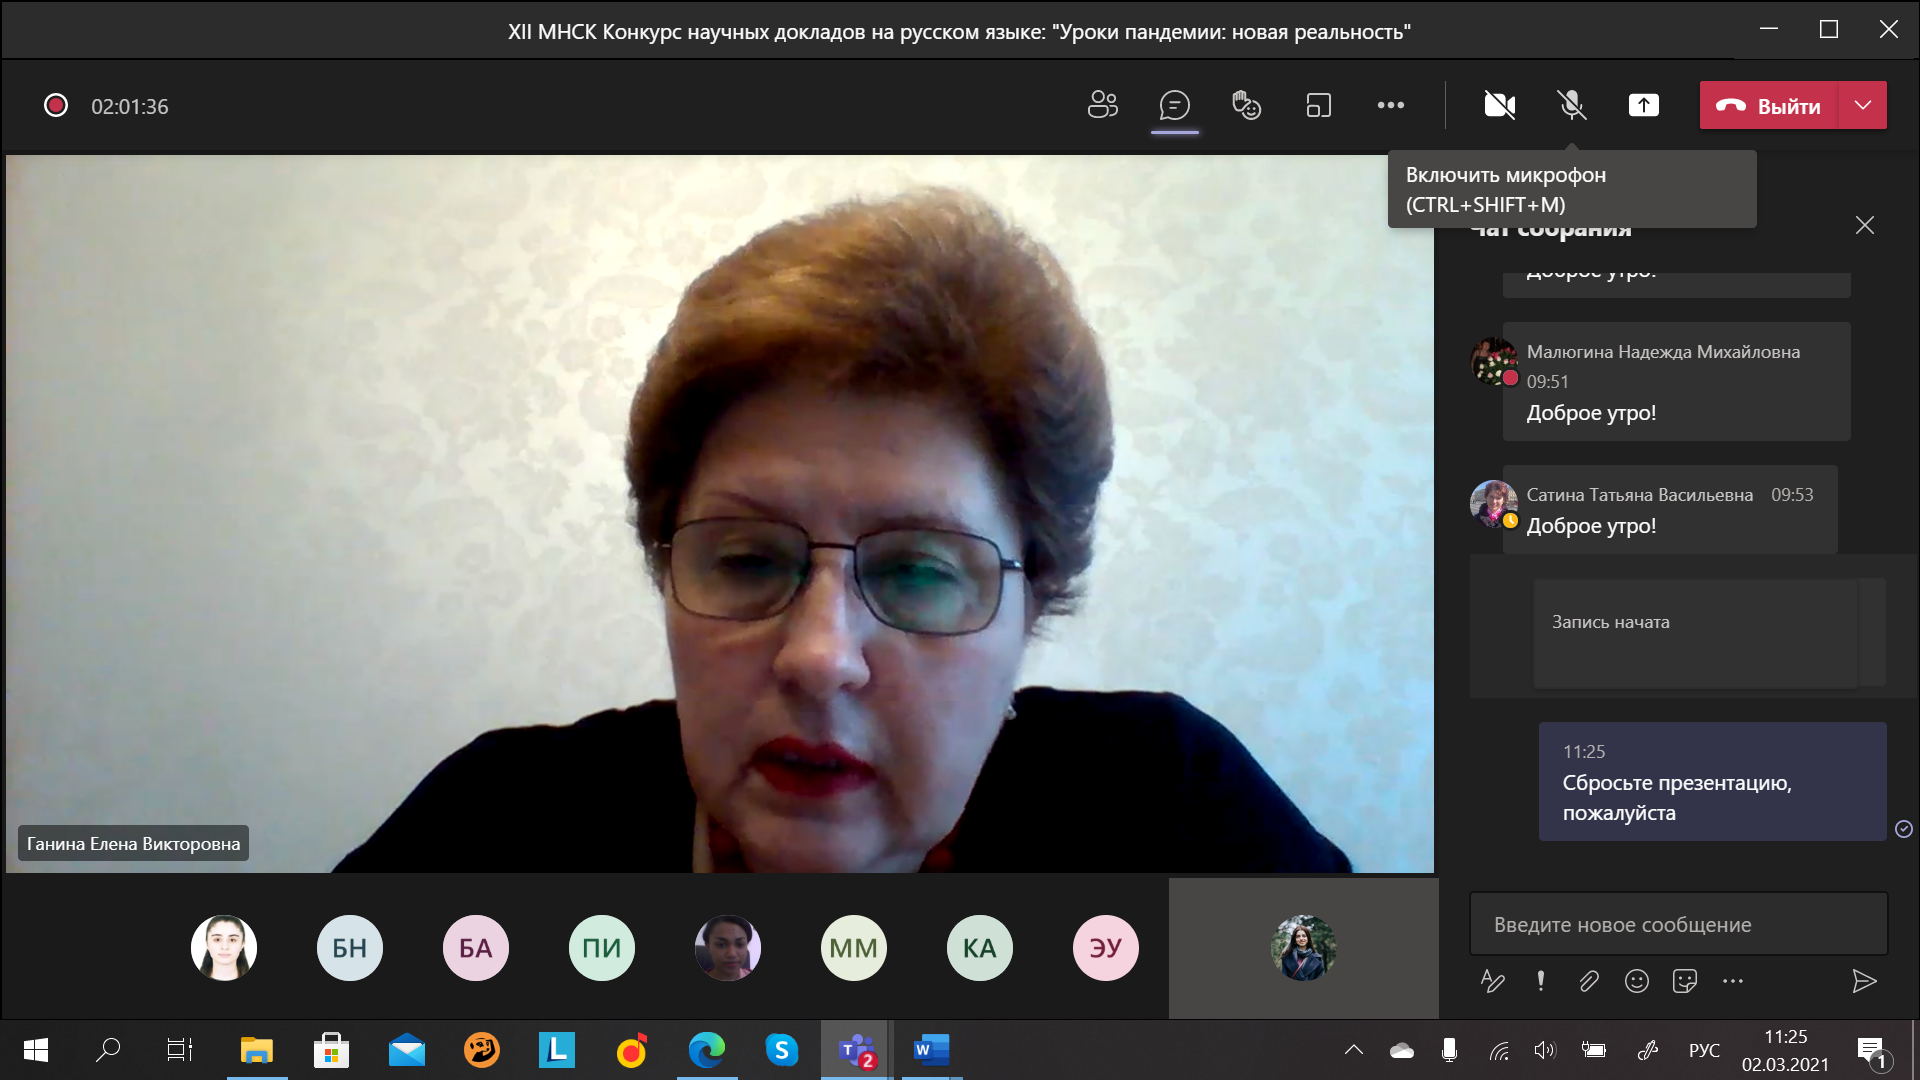
Task: Open the raise hand and reactions menu
Action: (1246, 105)
